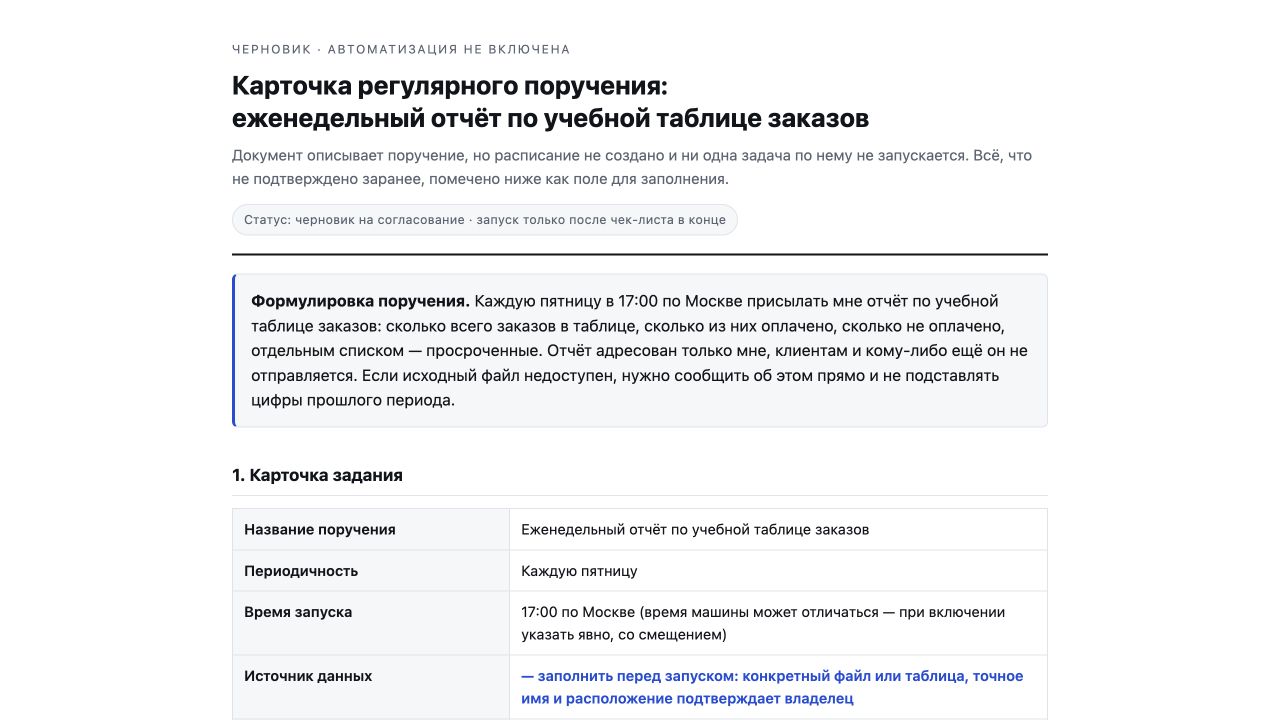The image size is (1280, 720).
Task: Click the second title line 'еженедельный отчёт'
Action: click(x=550, y=118)
